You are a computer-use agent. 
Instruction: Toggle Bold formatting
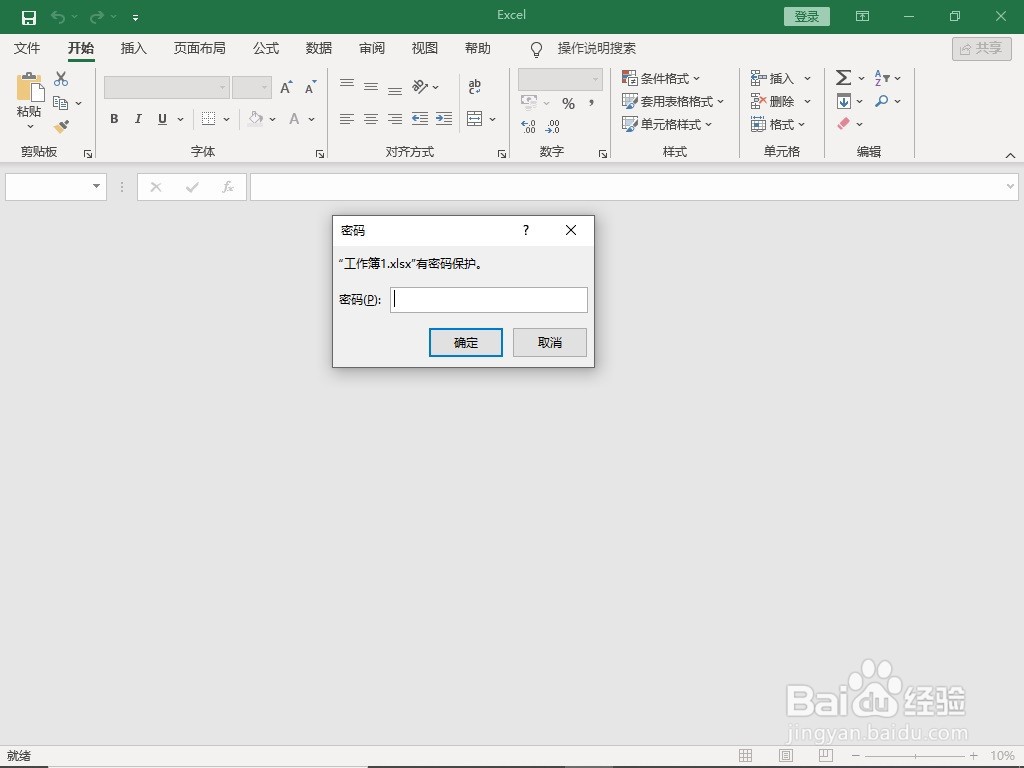(114, 119)
